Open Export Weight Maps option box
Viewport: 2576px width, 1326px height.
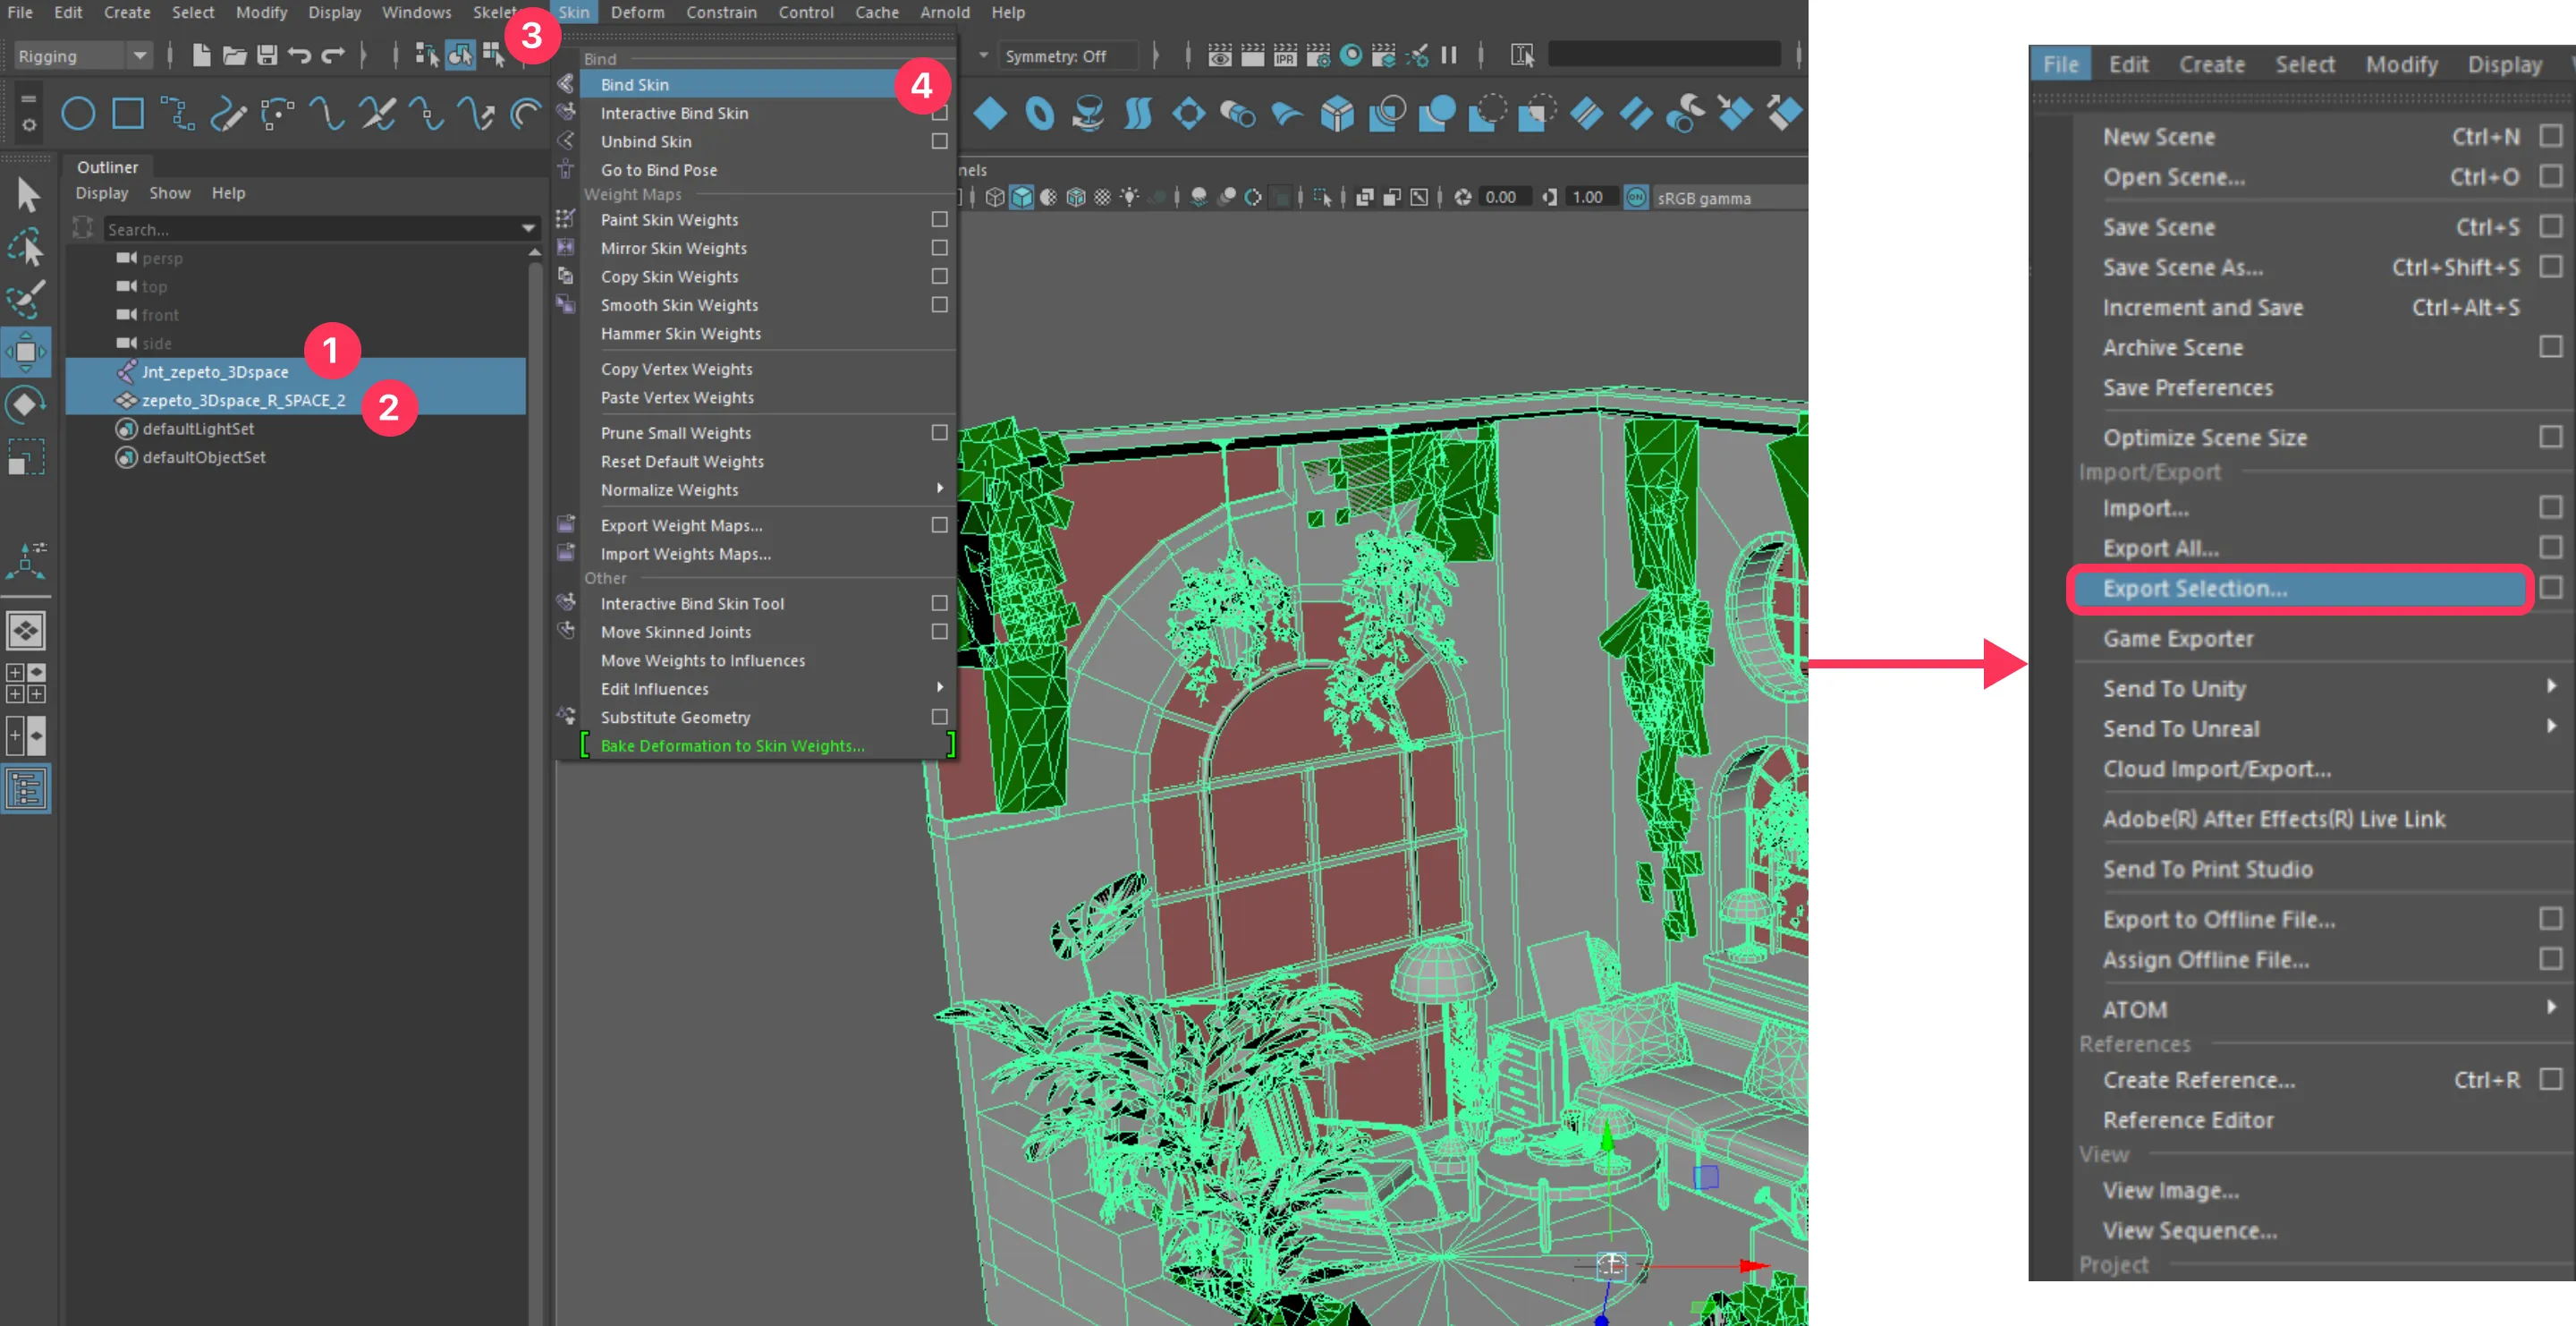(x=939, y=524)
